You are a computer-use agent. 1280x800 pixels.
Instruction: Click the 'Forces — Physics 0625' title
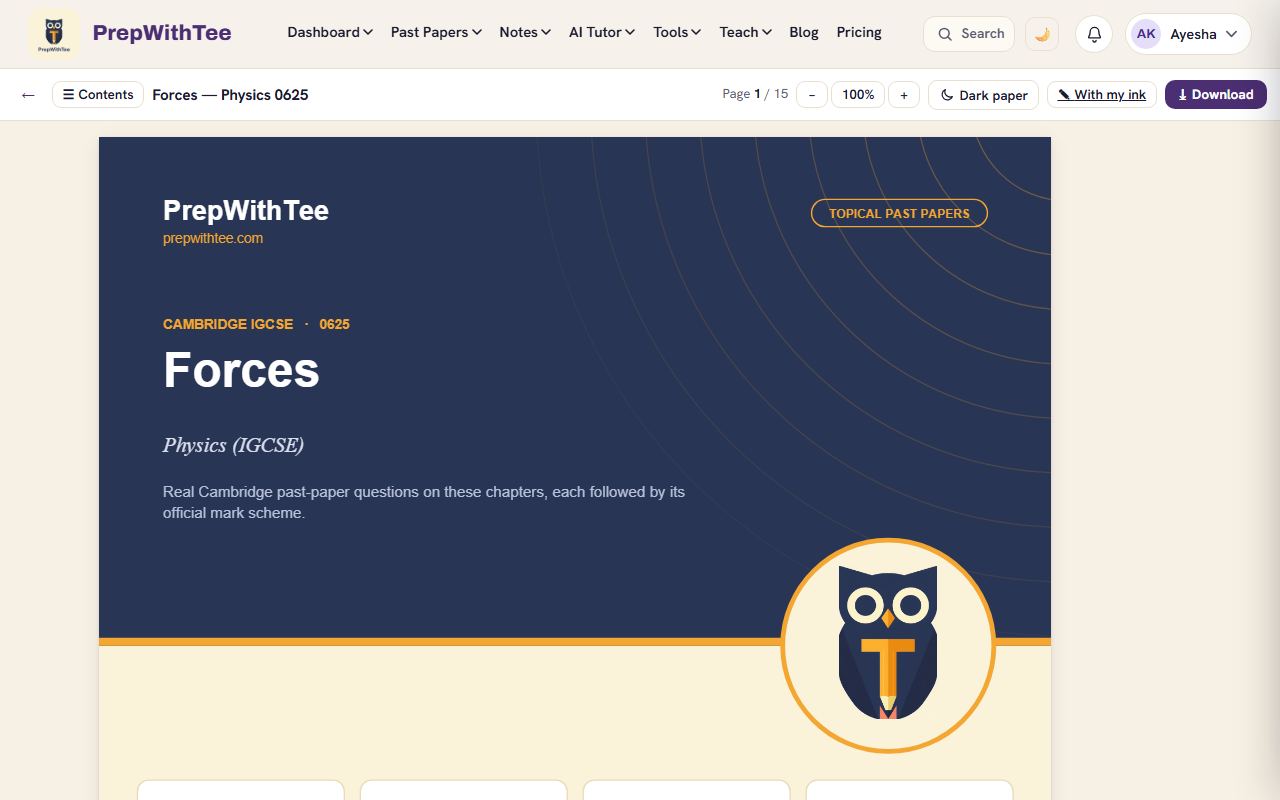[x=230, y=95]
